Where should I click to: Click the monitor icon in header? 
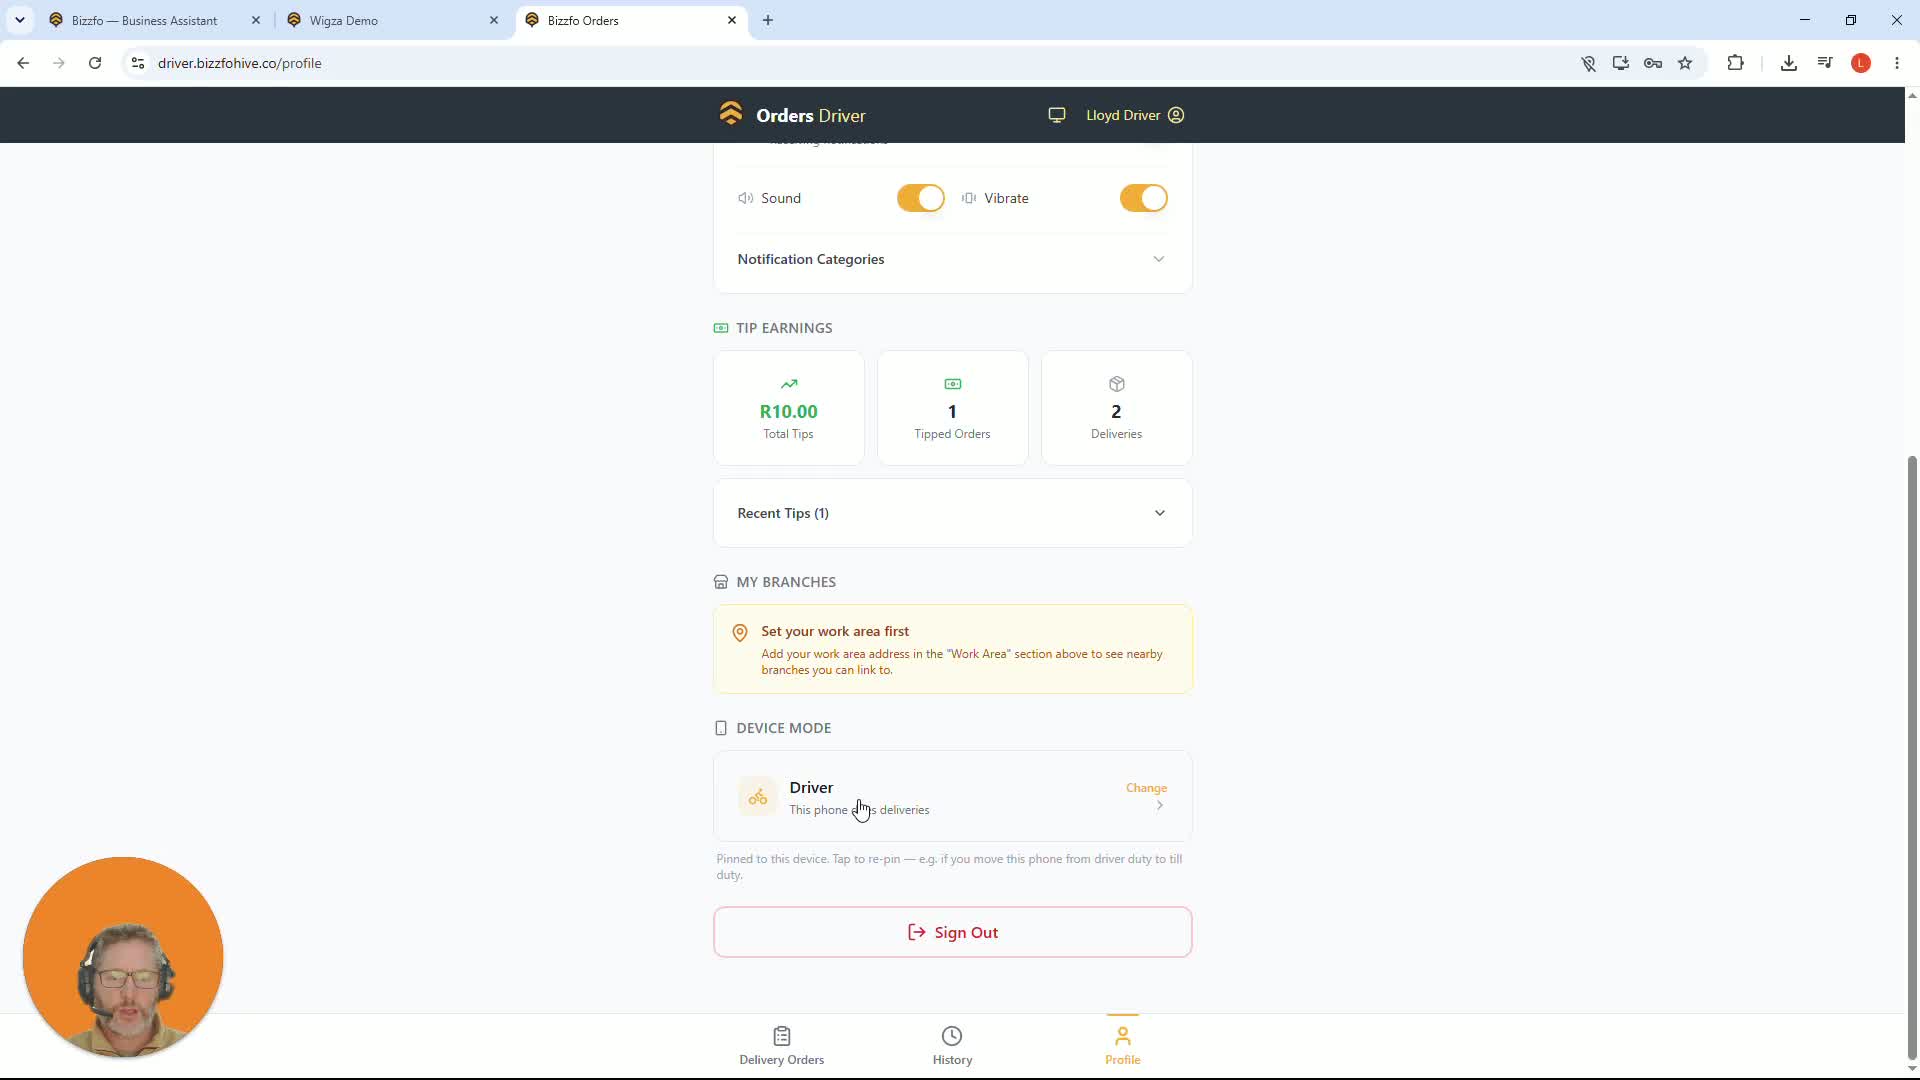[x=1057, y=115]
